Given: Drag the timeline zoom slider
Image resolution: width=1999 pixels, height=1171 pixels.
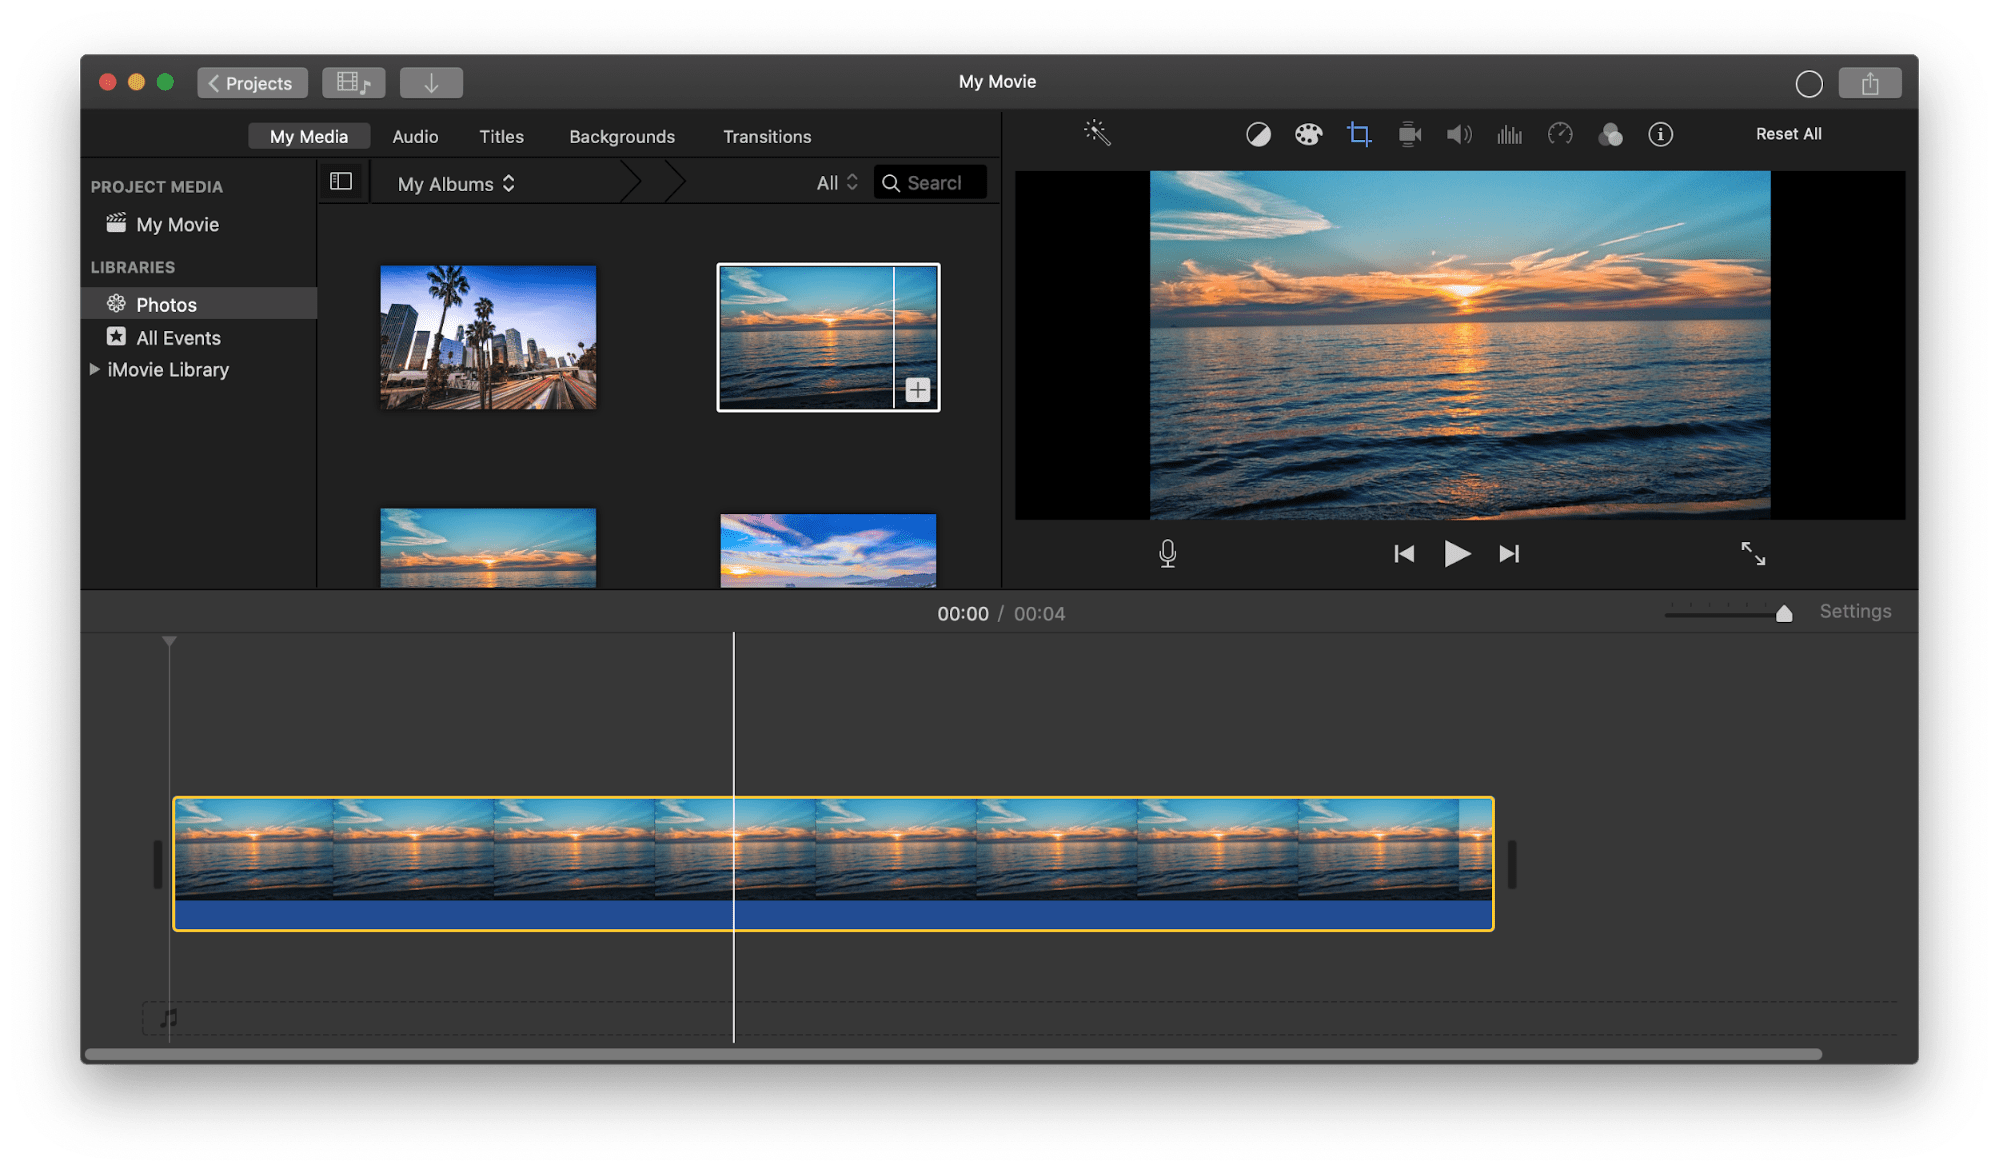Looking at the screenshot, I should point(1783,613).
